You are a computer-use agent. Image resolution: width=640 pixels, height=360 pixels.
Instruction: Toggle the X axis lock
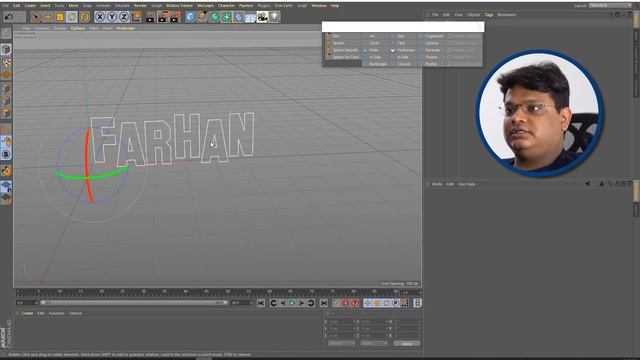click(x=100, y=17)
